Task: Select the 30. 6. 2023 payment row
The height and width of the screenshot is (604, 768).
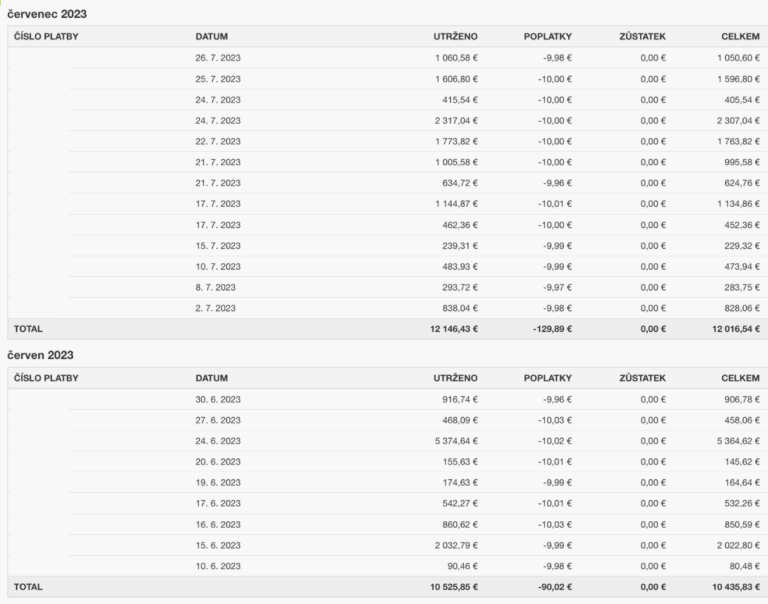Action: [387, 399]
